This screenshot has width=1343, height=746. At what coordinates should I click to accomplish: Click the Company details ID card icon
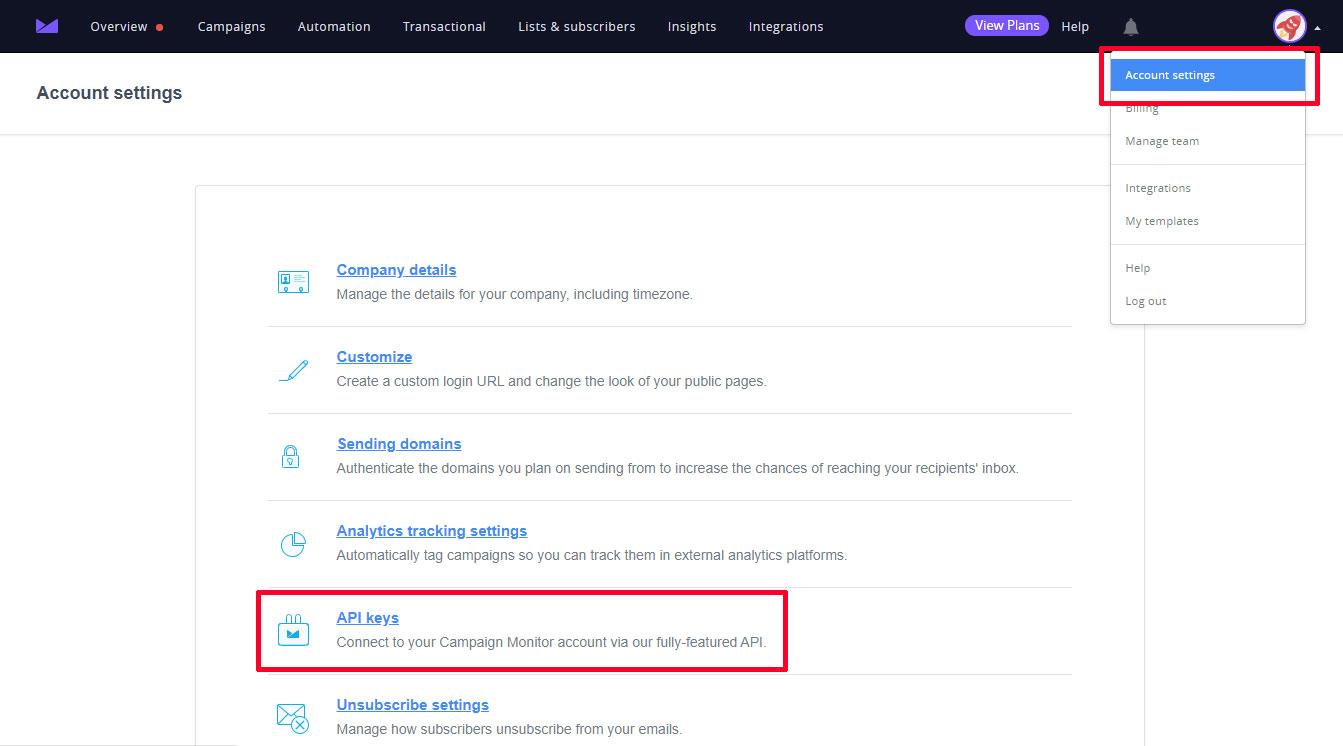[293, 282]
